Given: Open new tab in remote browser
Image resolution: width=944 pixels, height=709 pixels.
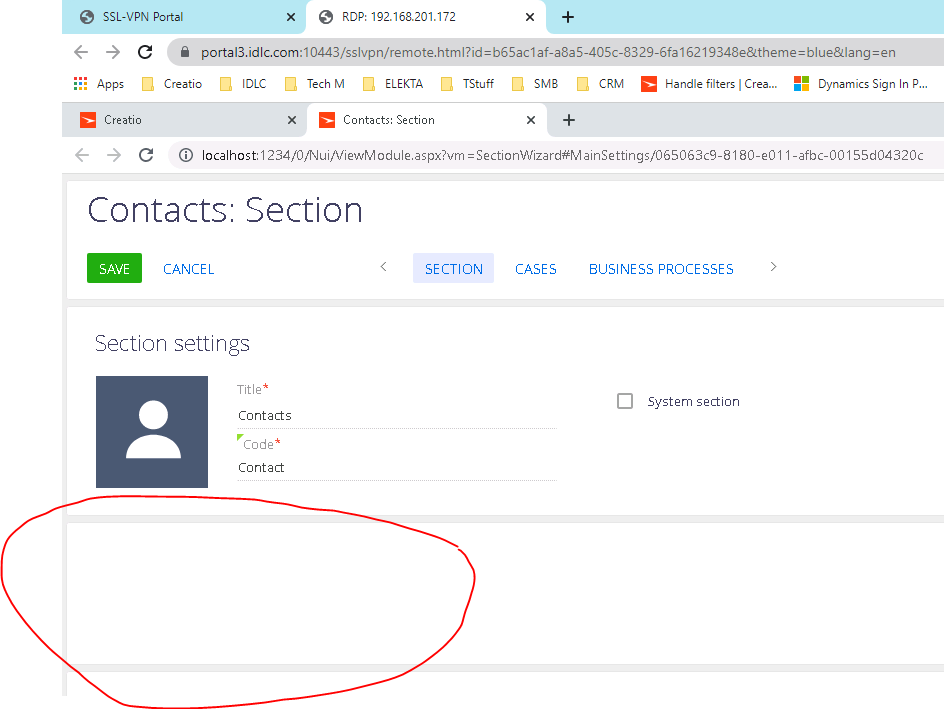Looking at the screenshot, I should [568, 120].
